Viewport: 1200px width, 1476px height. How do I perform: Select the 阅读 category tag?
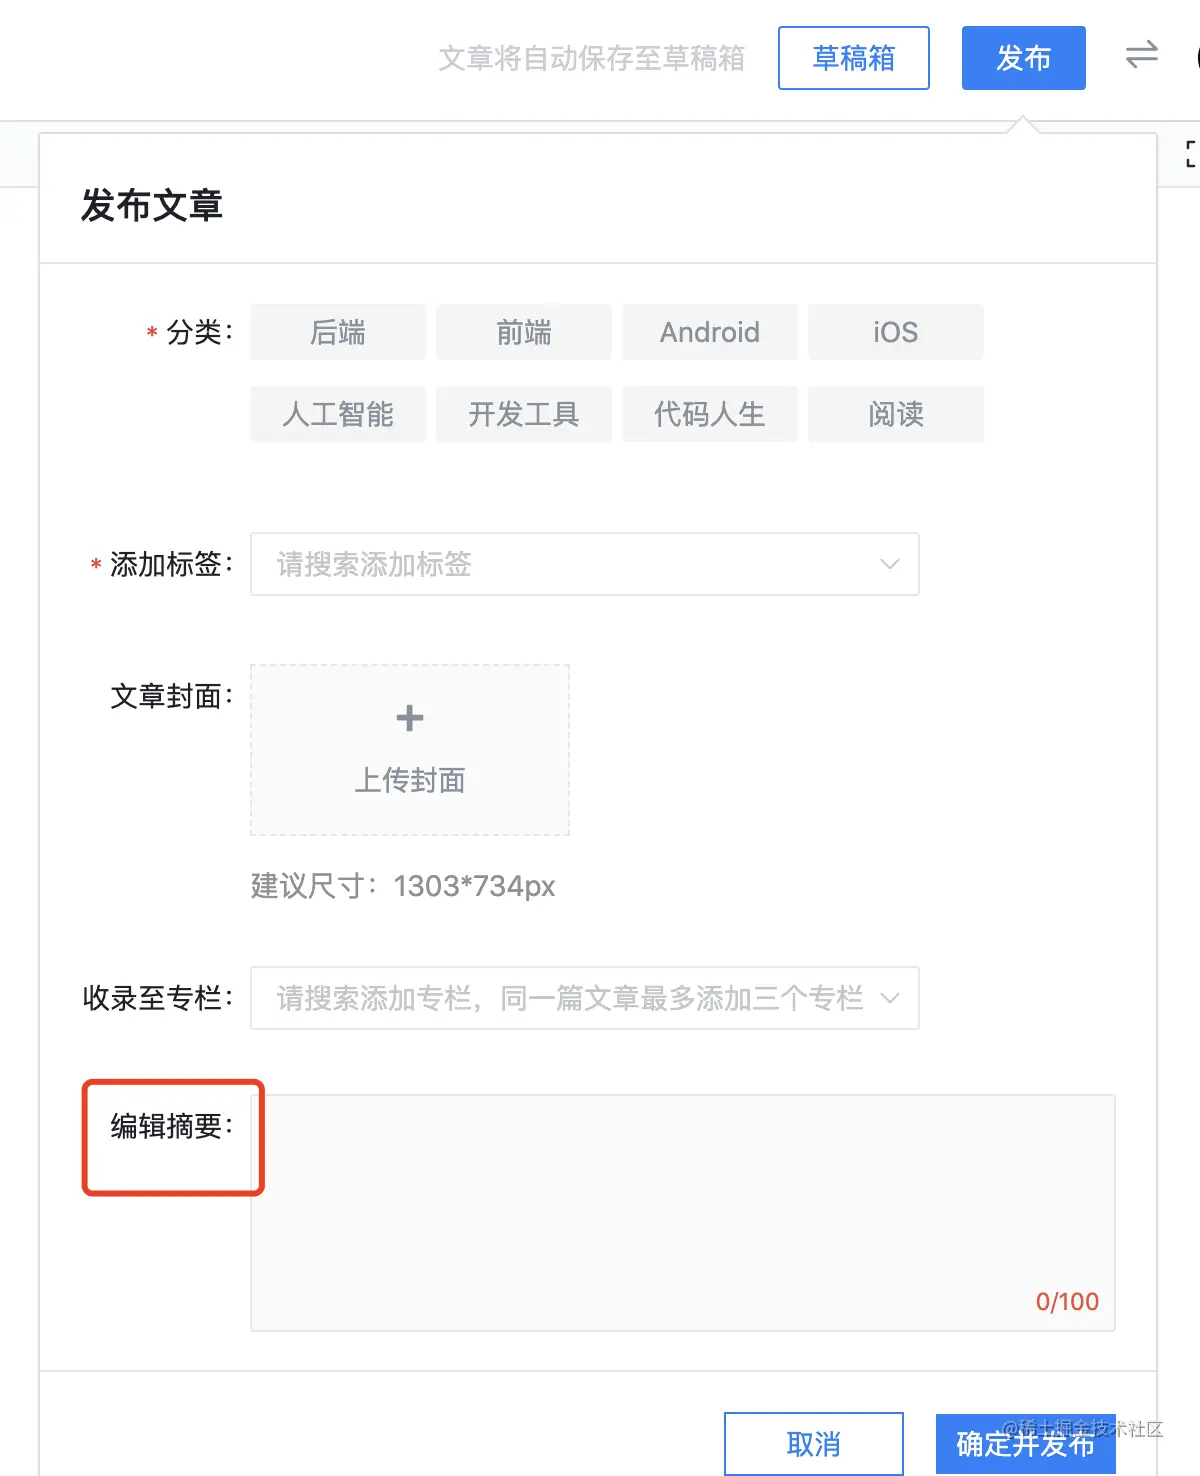coord(895,414)
